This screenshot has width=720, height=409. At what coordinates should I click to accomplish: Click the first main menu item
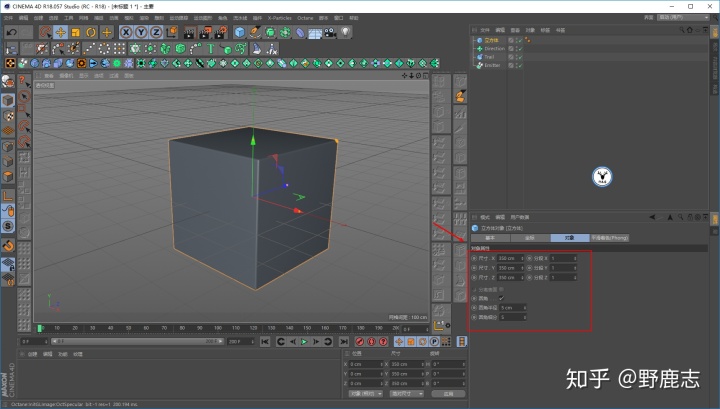coord(9,18)
